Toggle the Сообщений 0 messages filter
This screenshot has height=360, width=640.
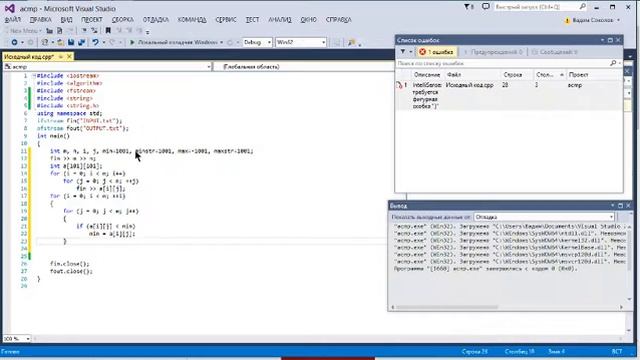pos(554,52)
